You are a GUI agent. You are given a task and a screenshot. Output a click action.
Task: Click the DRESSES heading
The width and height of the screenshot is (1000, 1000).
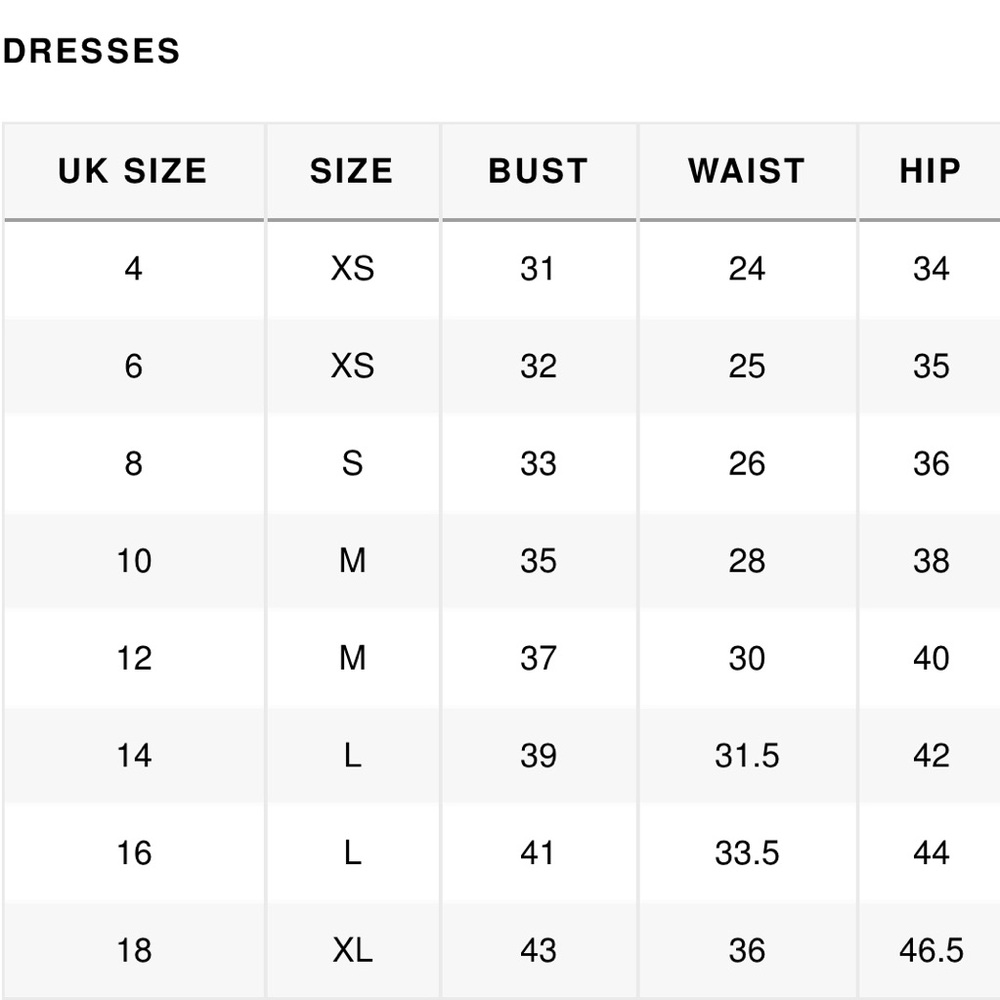point(91,51)
